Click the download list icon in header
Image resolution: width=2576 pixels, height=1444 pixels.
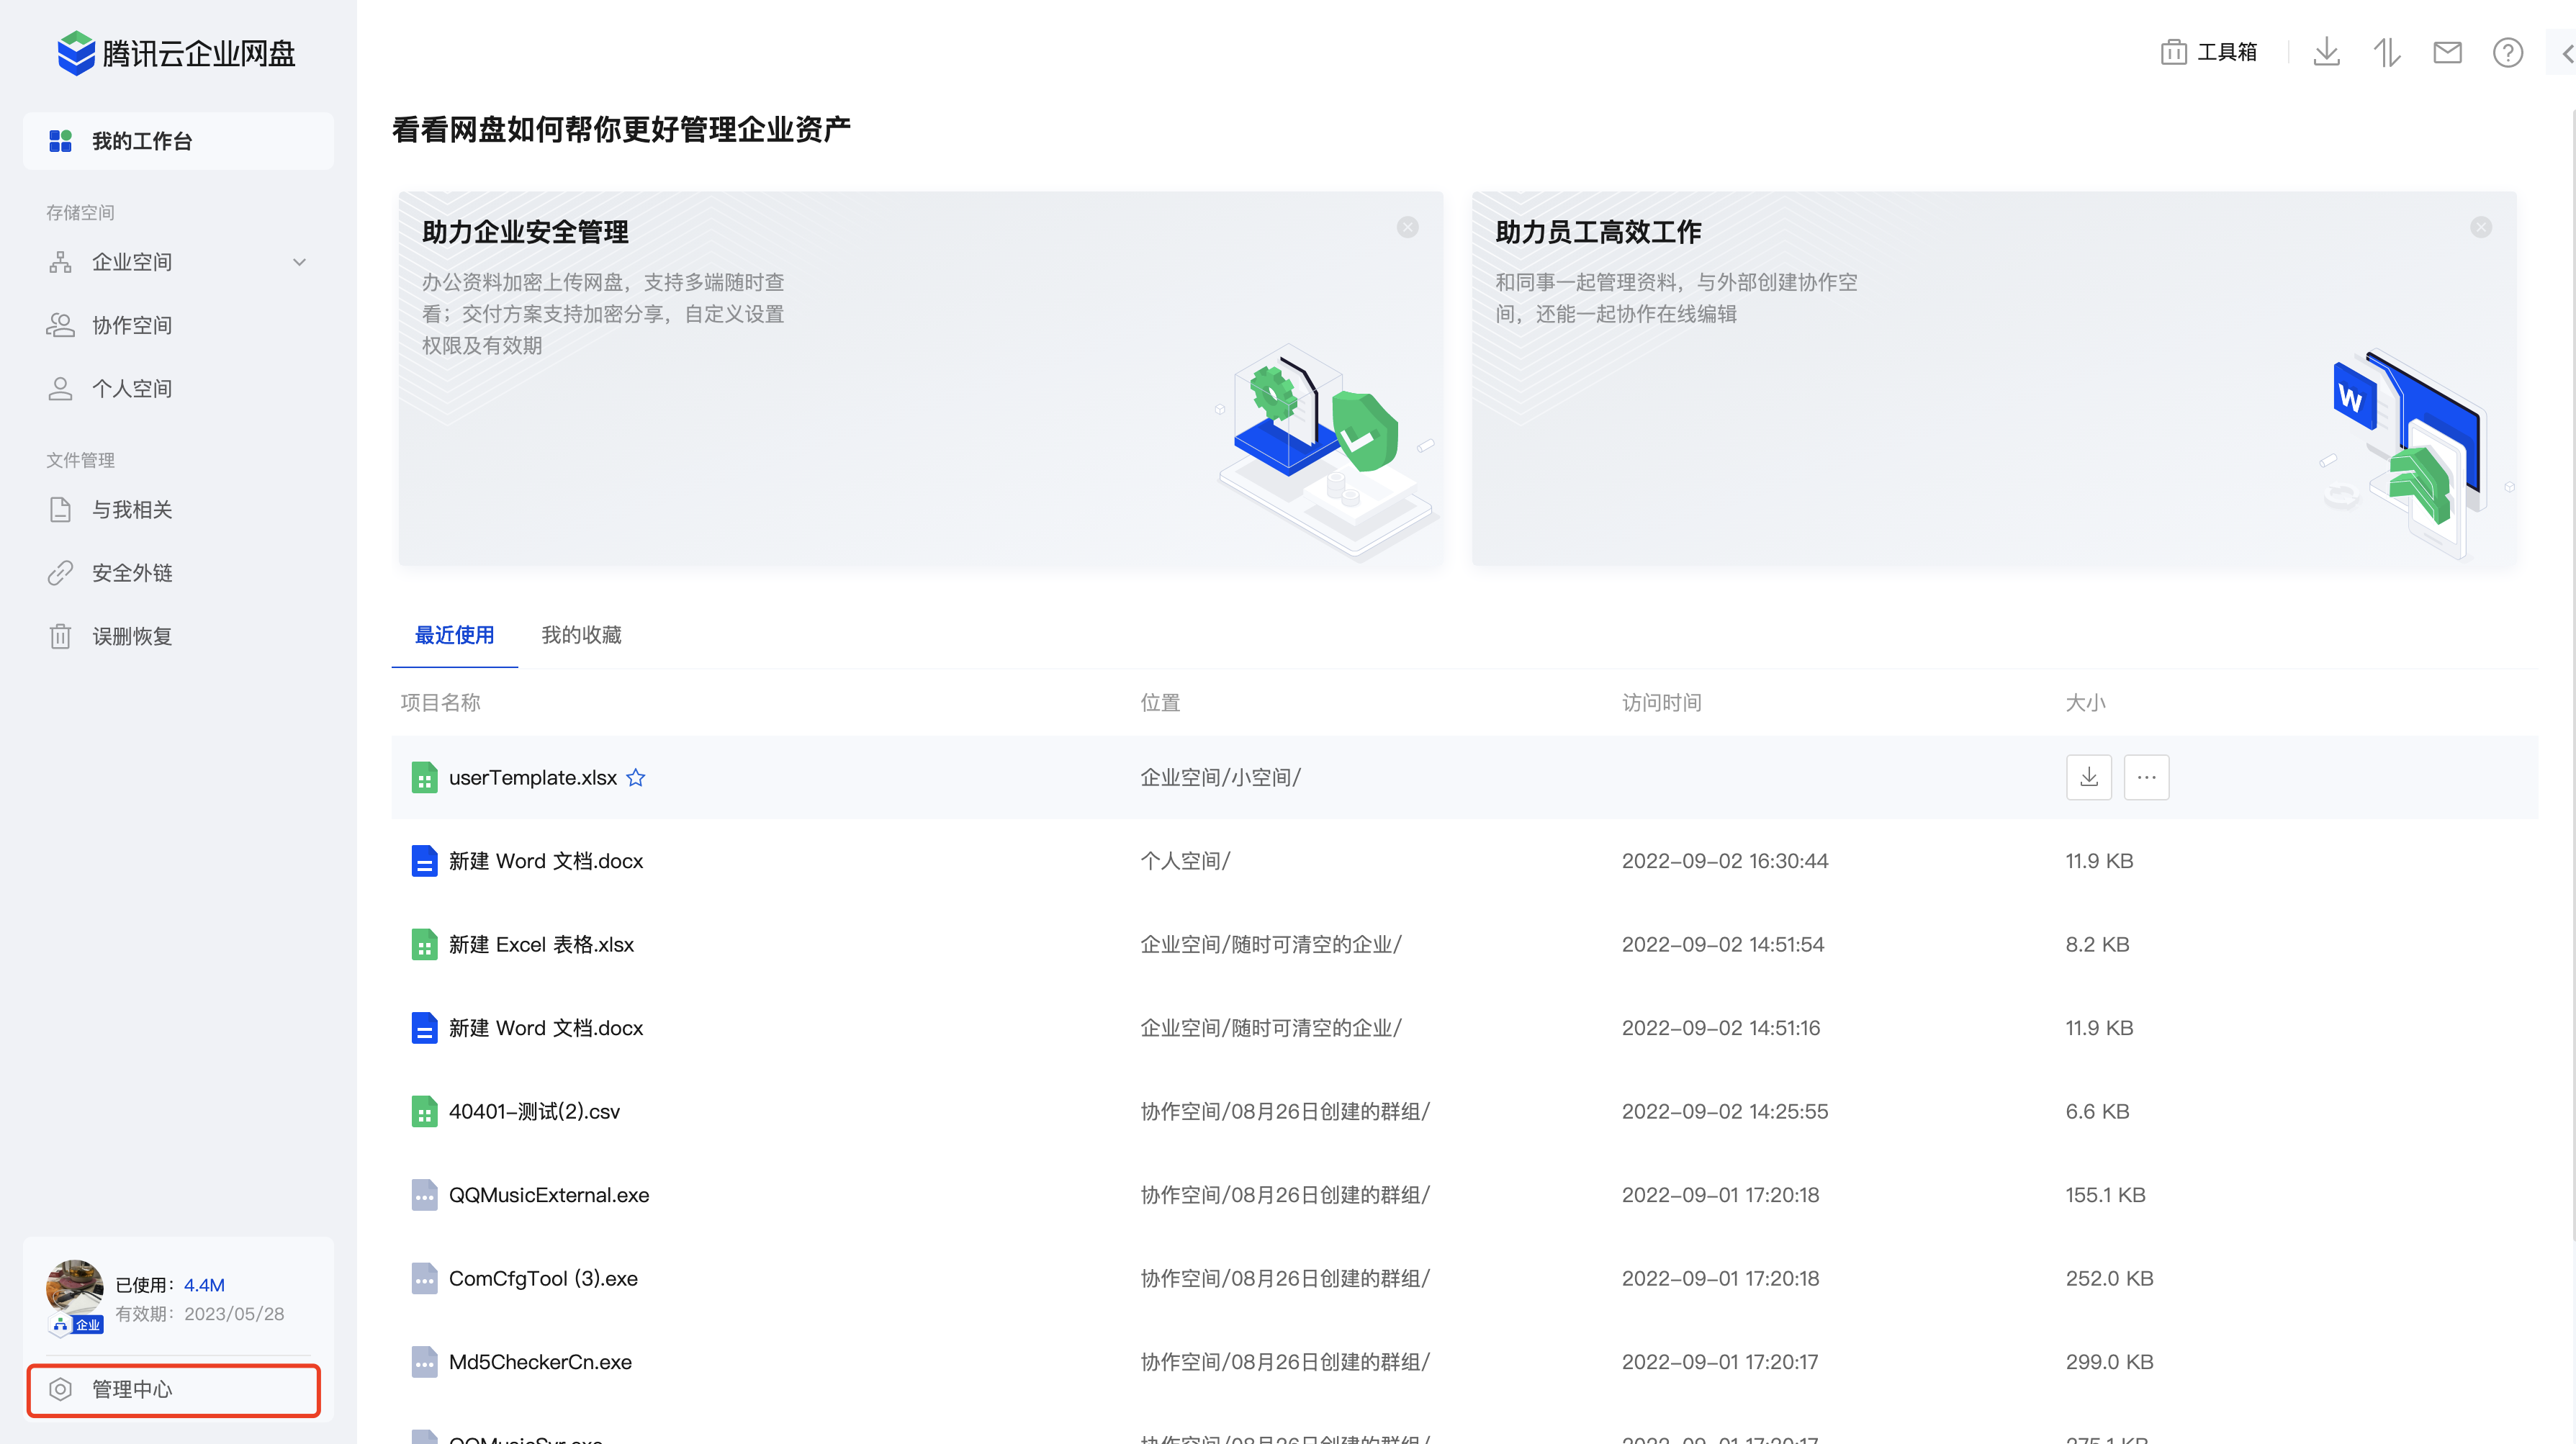pos(2326,52)
